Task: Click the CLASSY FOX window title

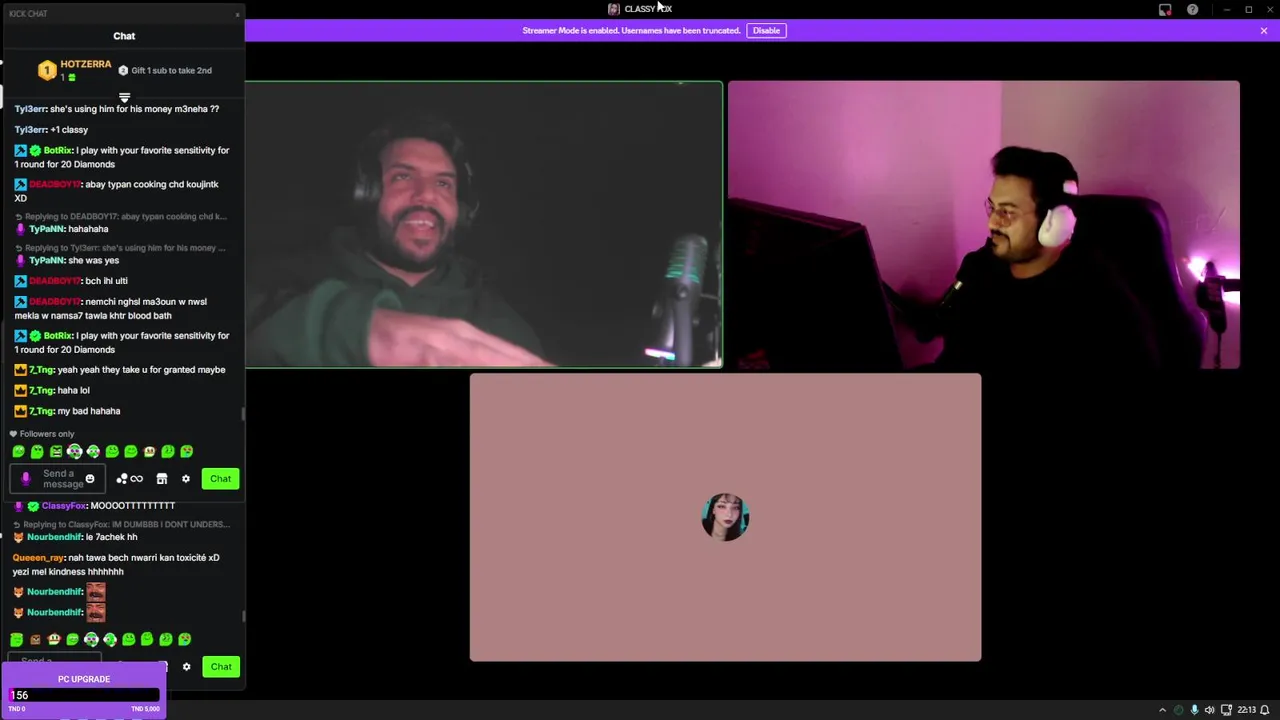Action: pos(648,9)
